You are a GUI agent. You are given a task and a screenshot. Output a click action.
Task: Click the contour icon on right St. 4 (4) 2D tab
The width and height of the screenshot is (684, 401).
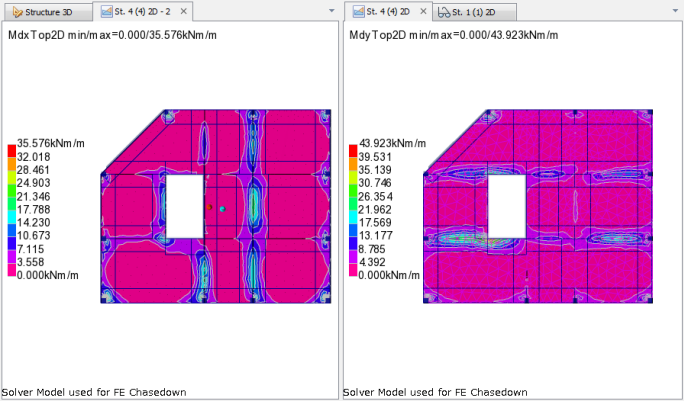(x=359, y=12)
